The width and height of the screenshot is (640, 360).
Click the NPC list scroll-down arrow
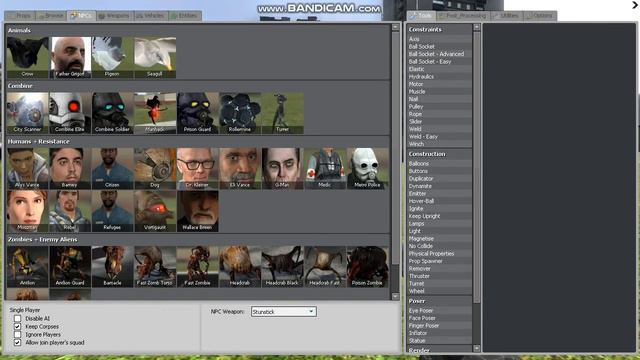[x=395, y=297]
